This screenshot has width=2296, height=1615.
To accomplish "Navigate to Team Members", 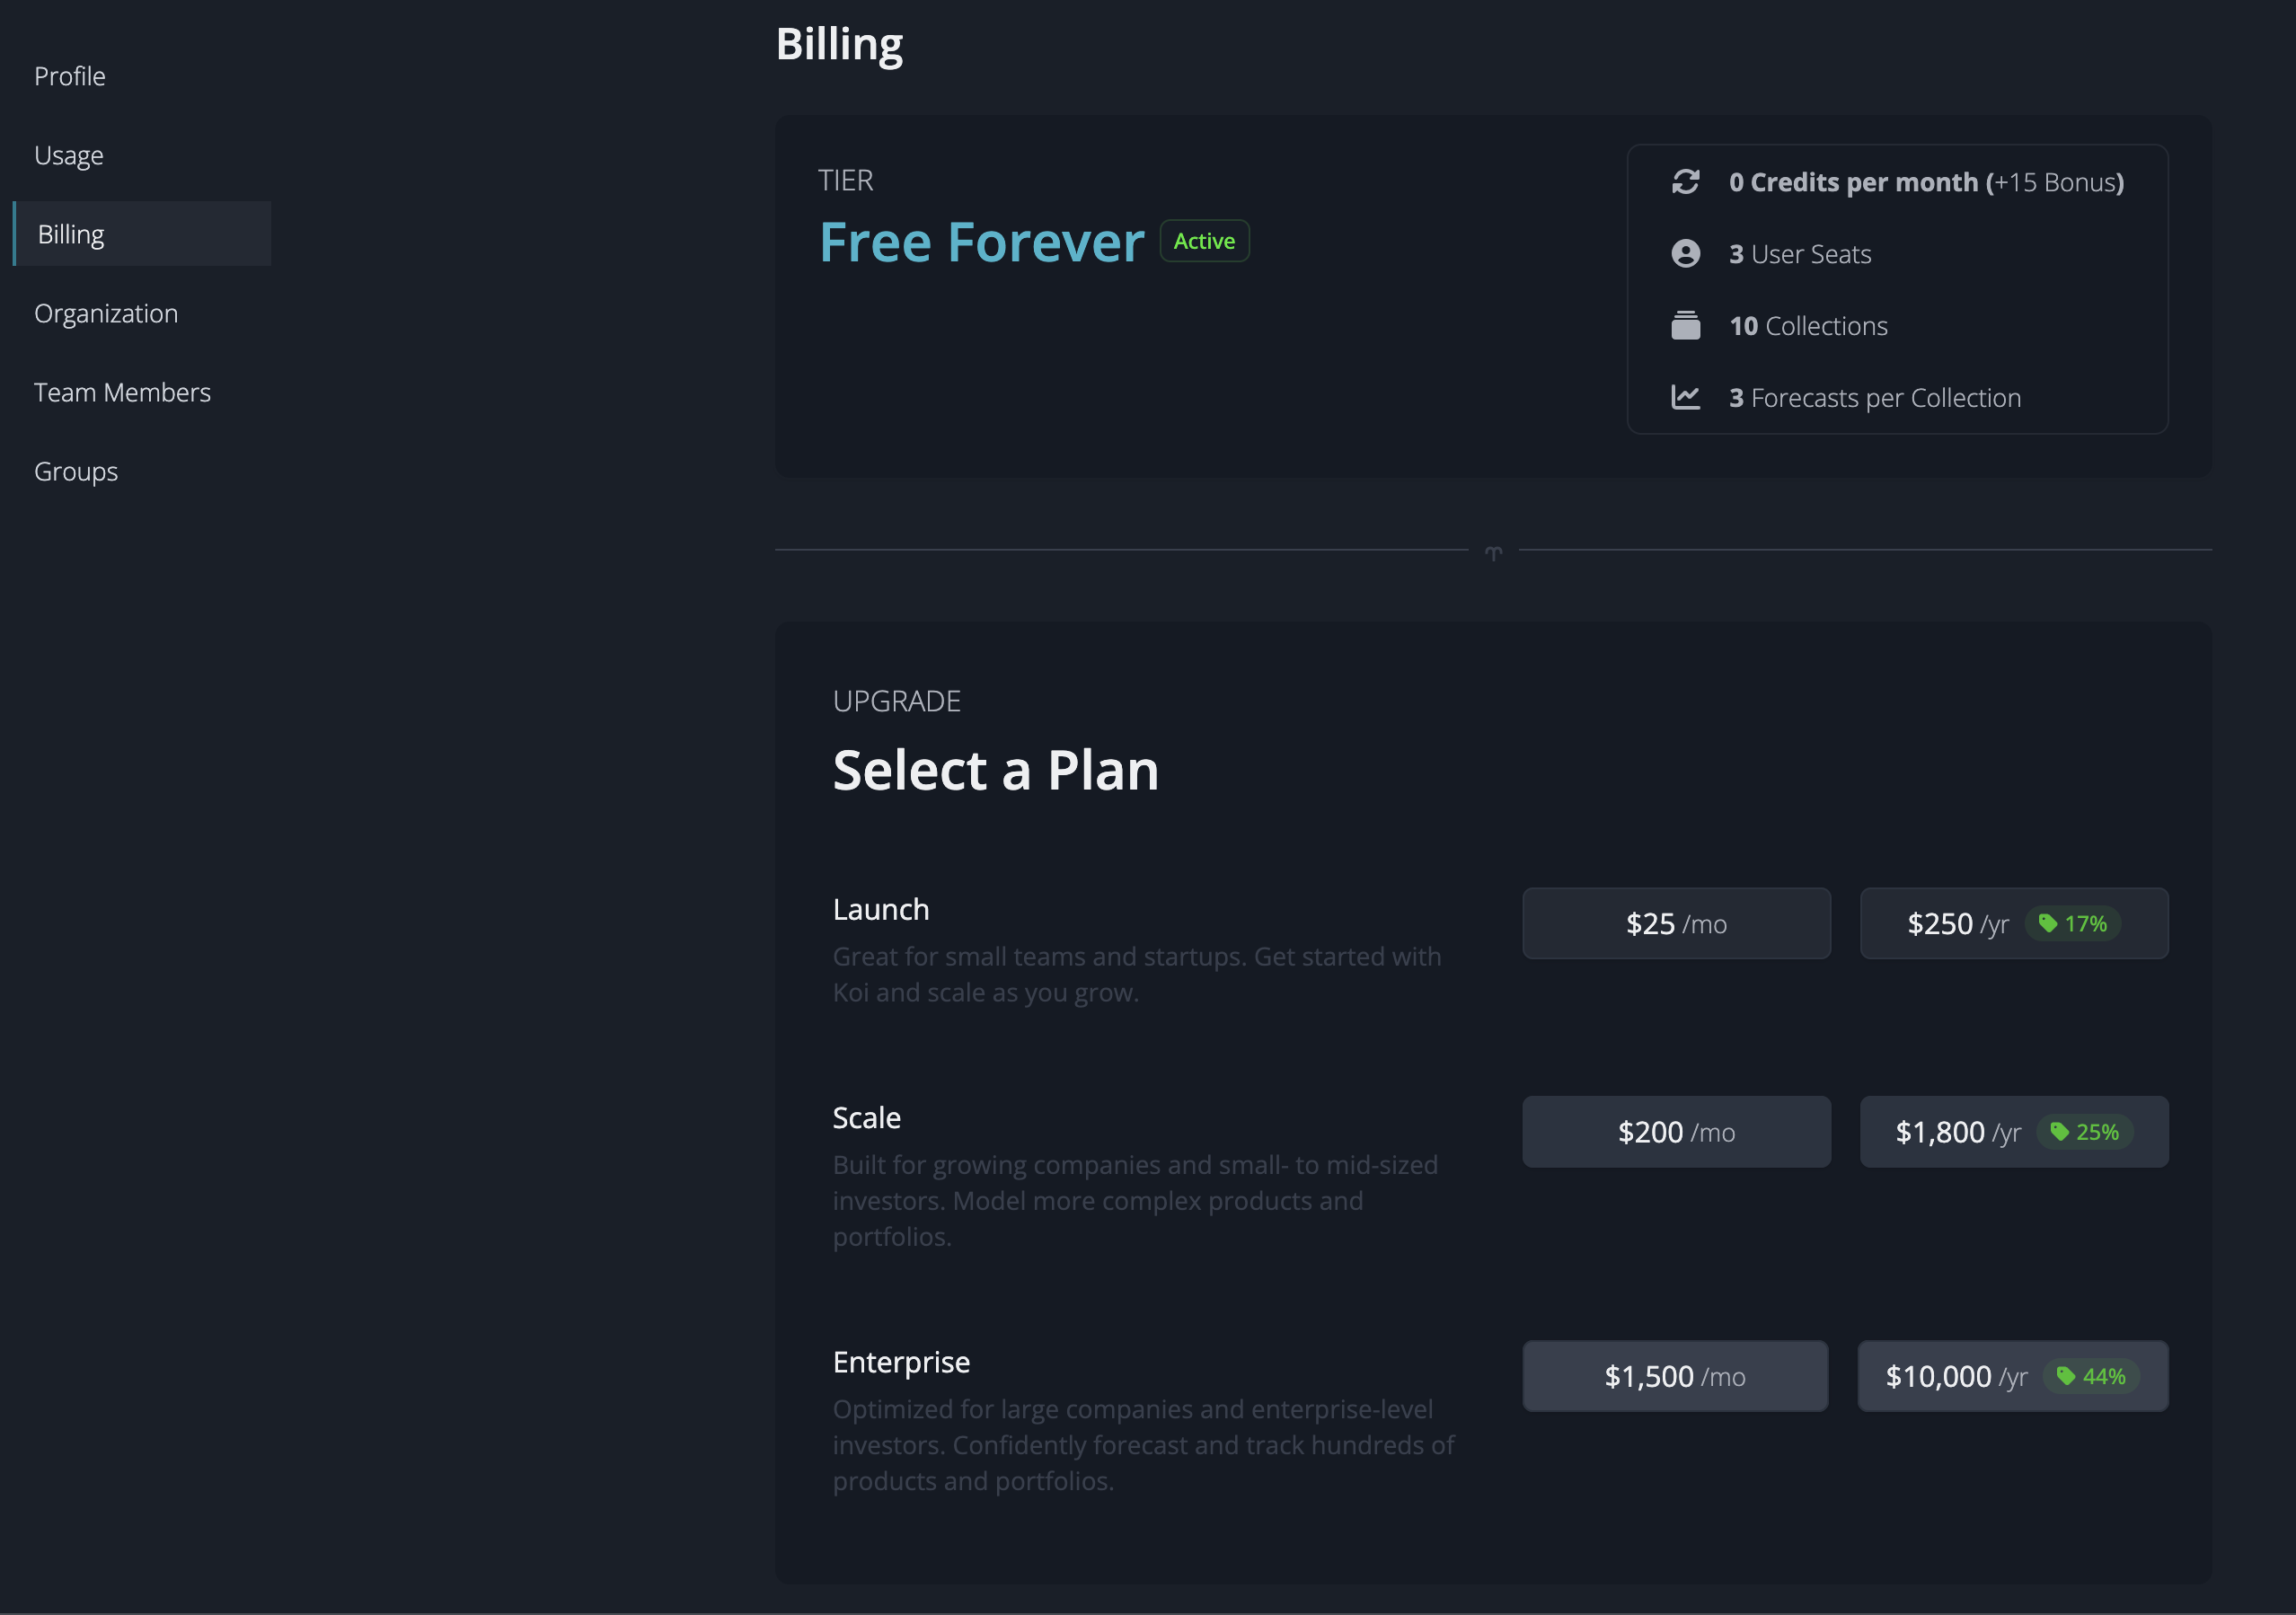I will [122, 392].
